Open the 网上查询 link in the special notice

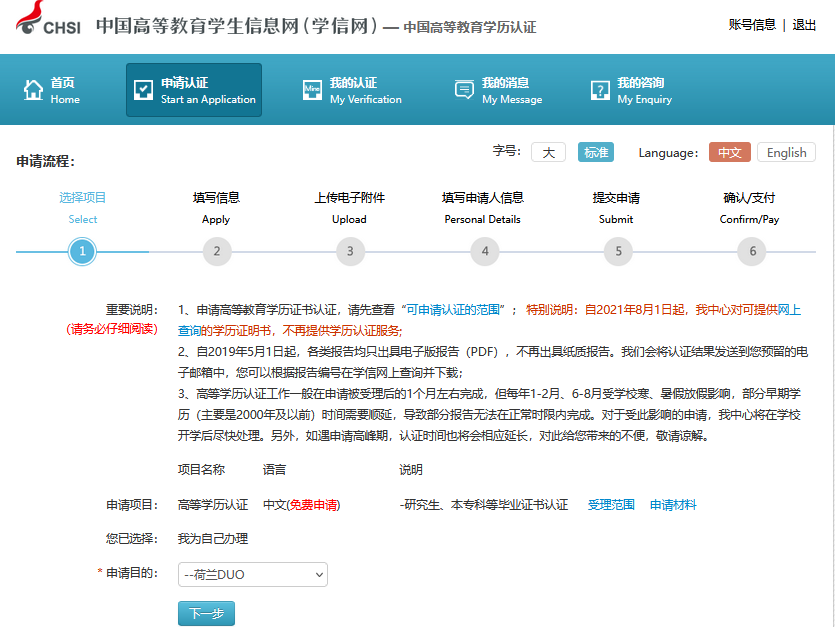789,310
